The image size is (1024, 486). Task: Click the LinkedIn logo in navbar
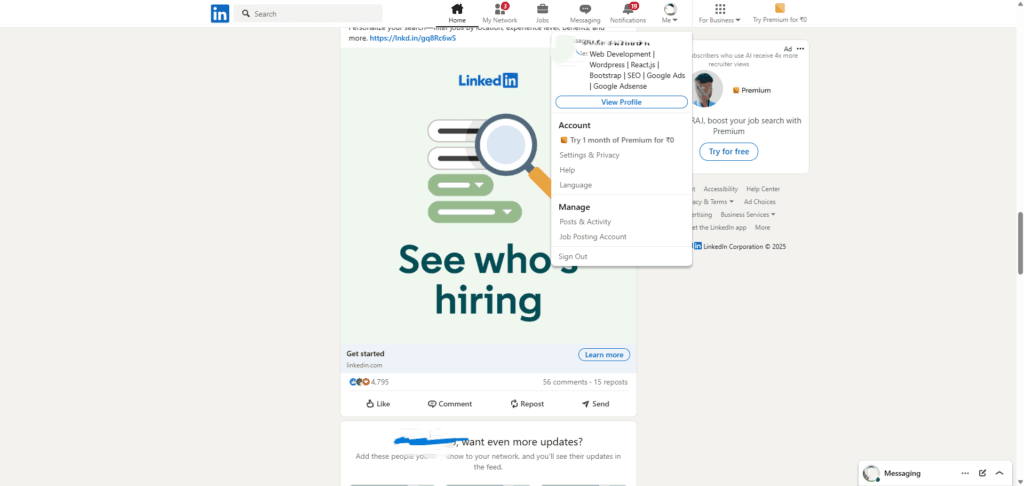(219, 13)
